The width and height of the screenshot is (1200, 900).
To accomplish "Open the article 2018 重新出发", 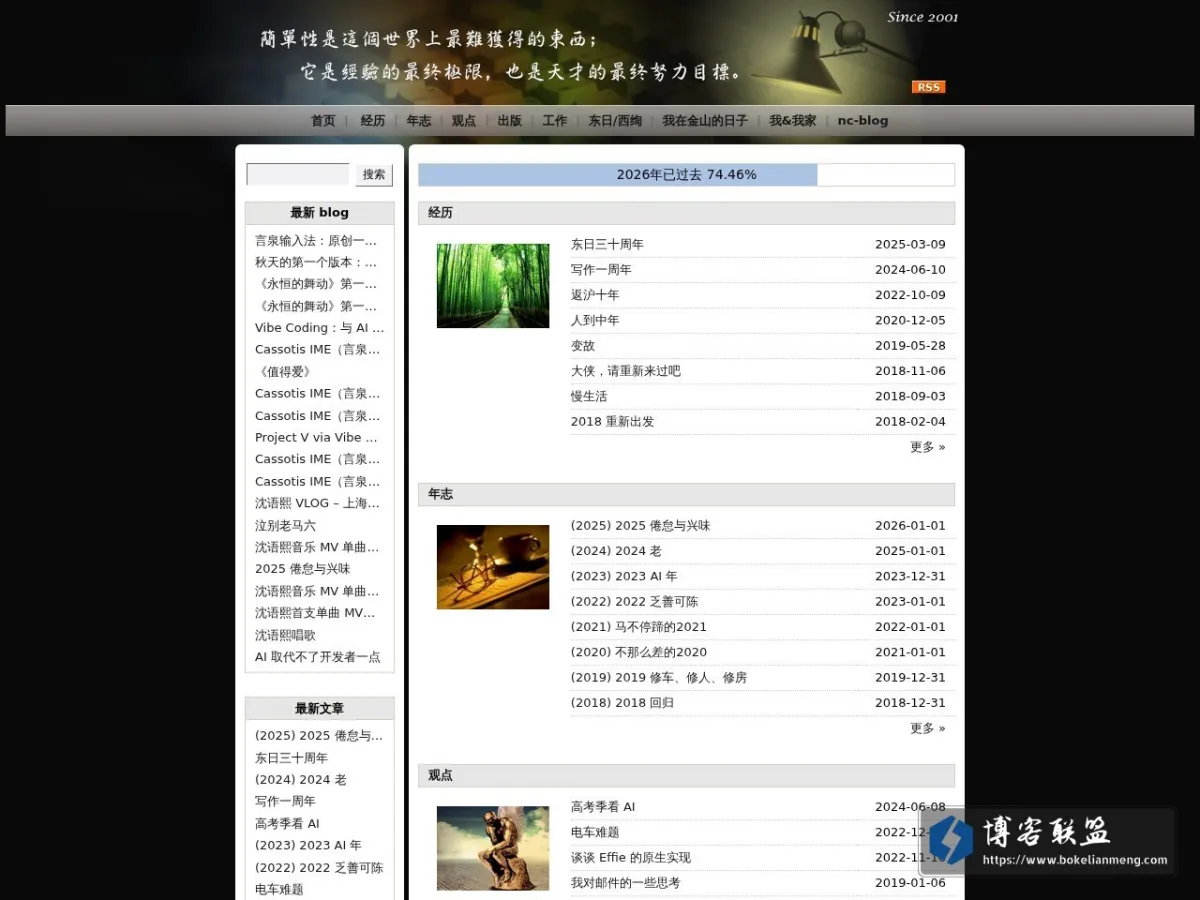I will click(x=612, y=422).
